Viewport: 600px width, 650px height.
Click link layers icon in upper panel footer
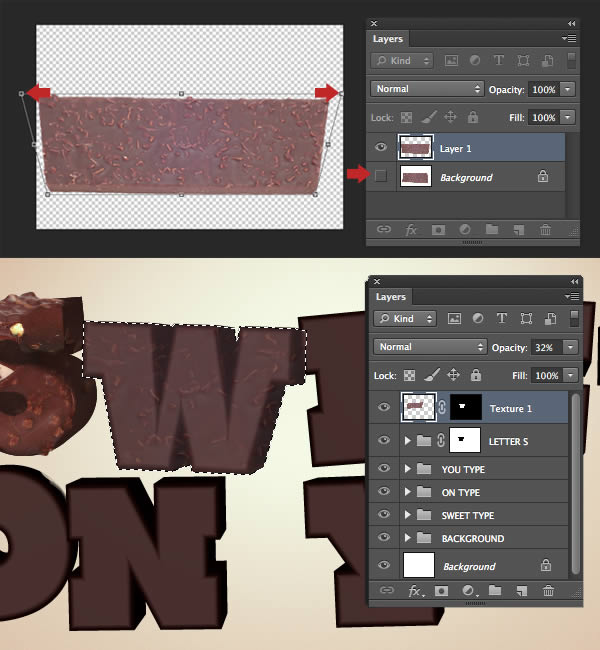(x=384, y=229)
